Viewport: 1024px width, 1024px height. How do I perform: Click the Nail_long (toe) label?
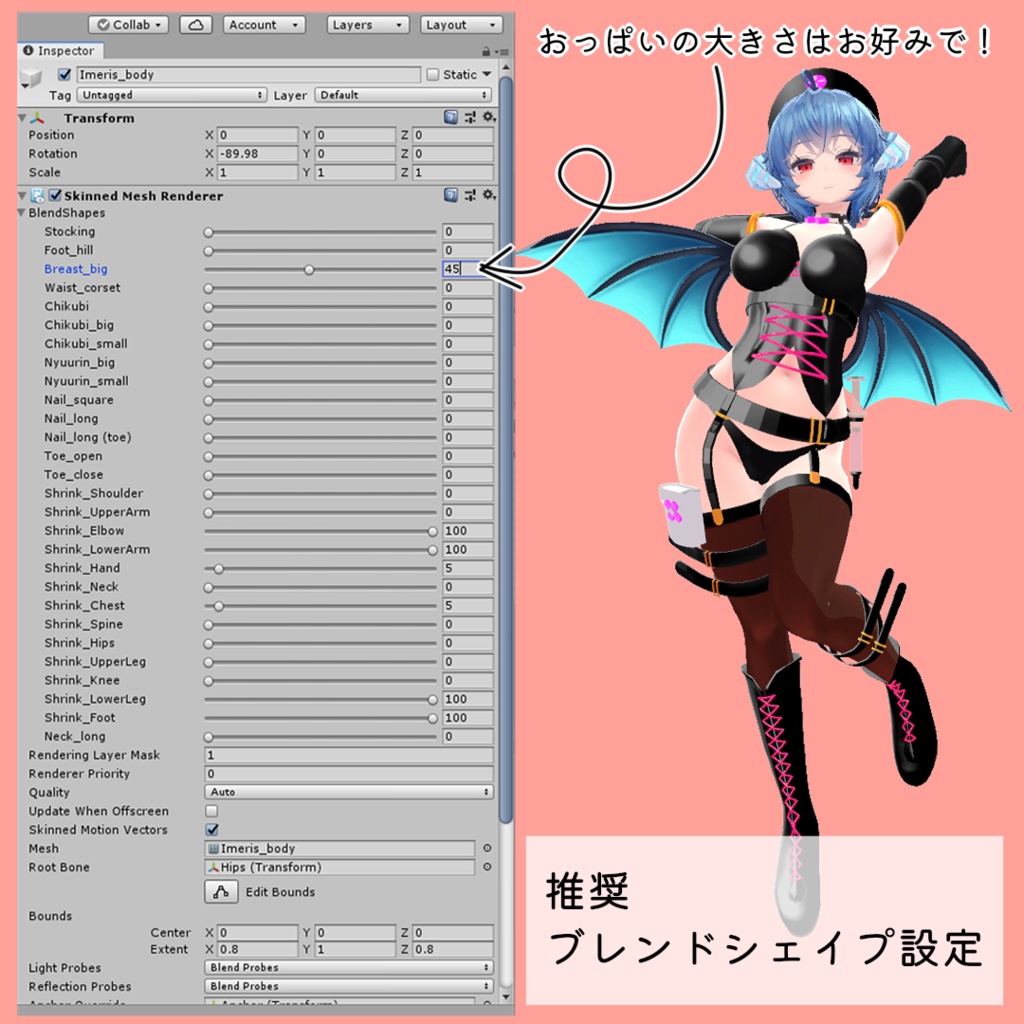click(88, 437)
